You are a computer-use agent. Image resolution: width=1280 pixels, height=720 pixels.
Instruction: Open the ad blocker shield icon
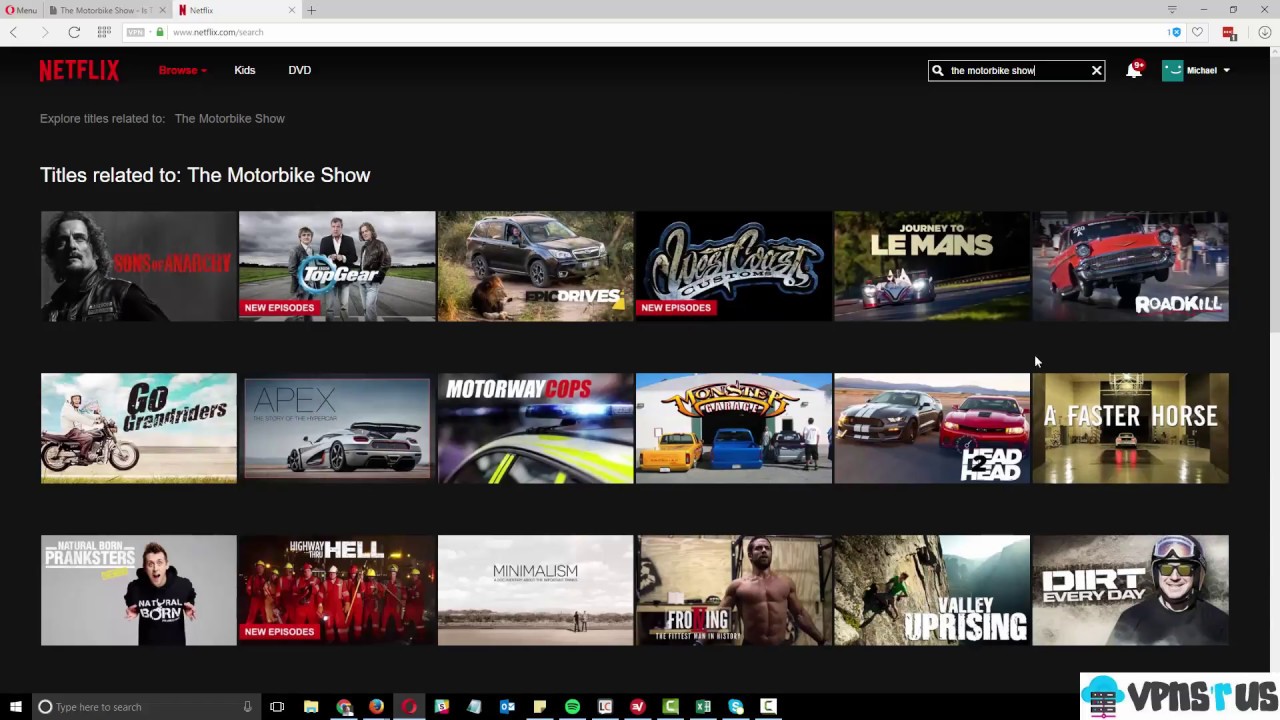click(x=1175, y=32)
